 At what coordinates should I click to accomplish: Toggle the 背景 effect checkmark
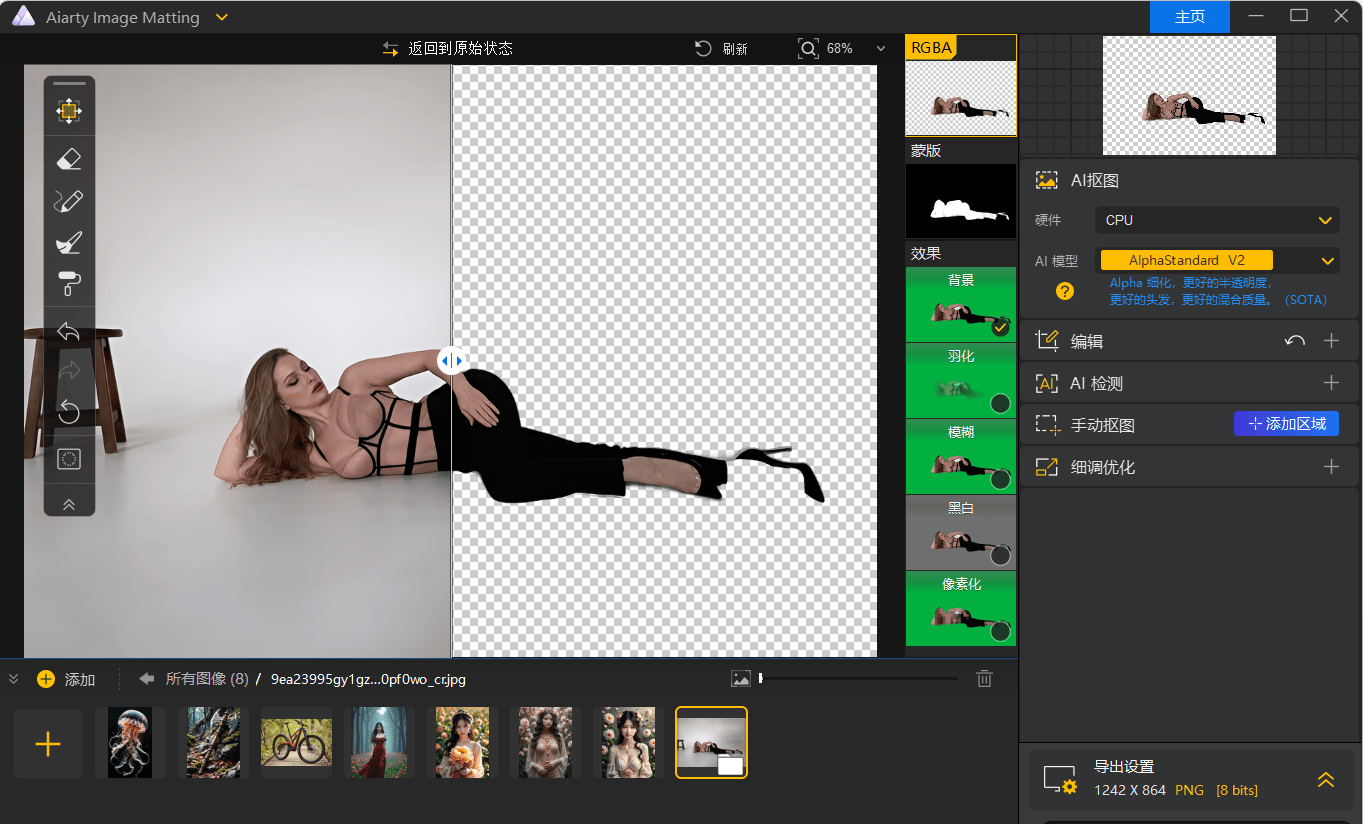(1000, 327)
